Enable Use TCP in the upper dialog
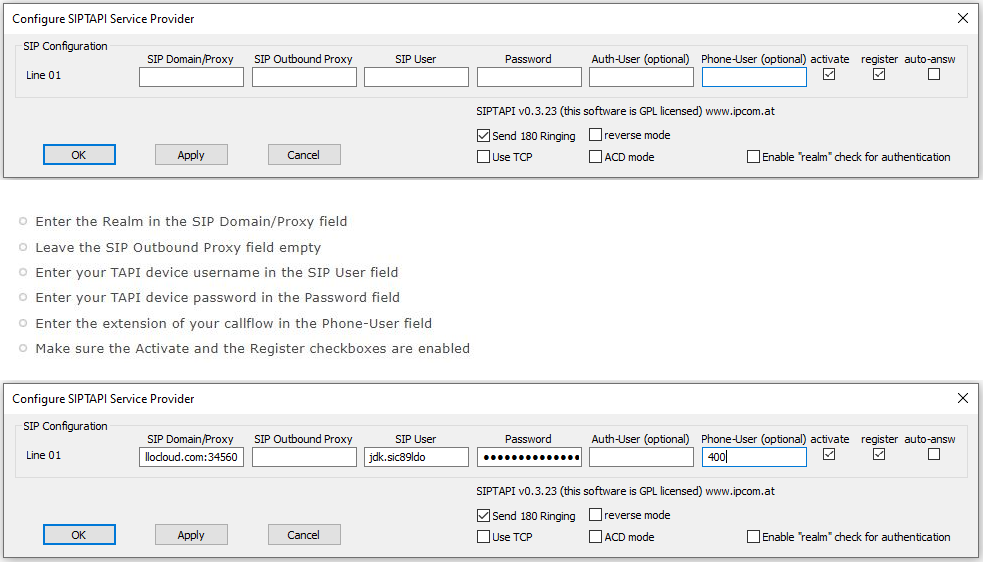The image size is (983, 562). 484,157
